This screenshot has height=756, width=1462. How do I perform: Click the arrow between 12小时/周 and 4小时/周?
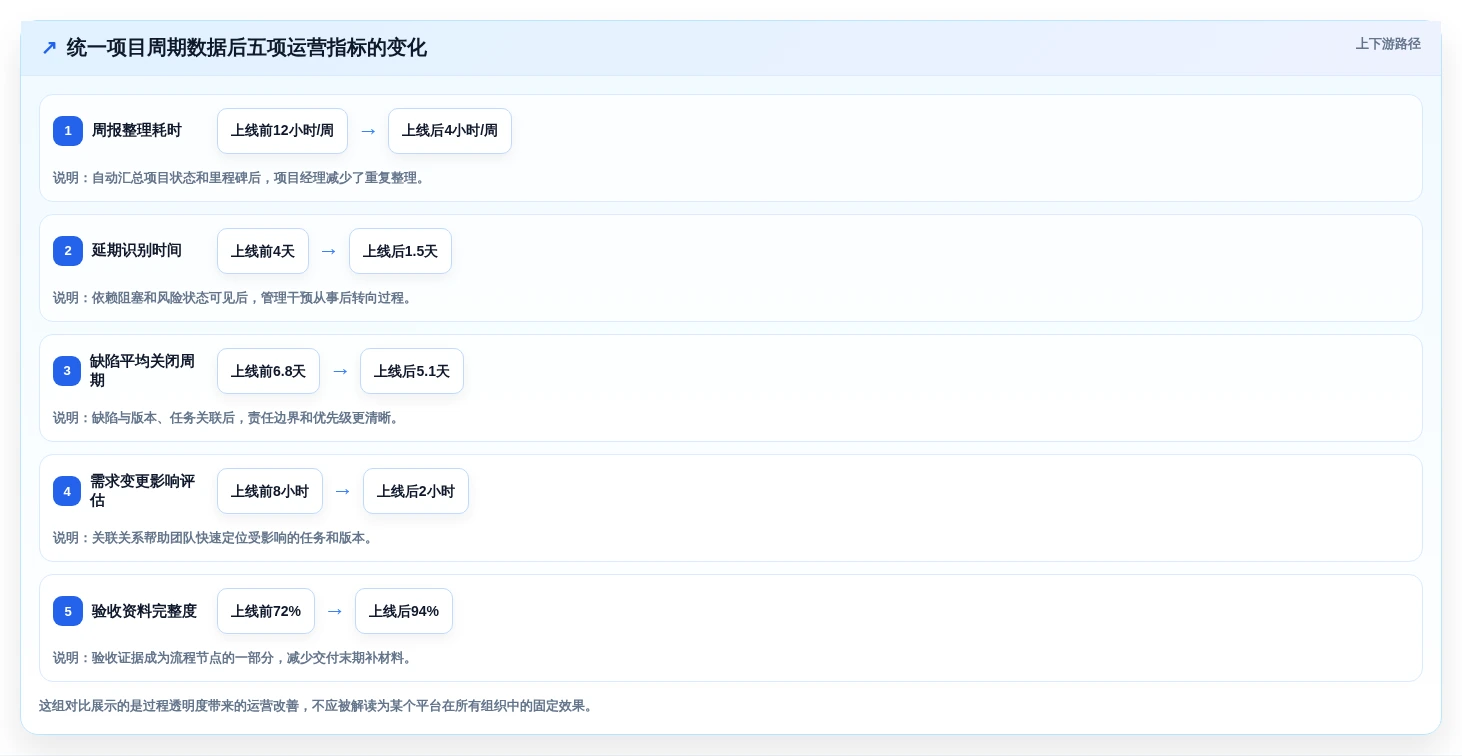[368, 131]
